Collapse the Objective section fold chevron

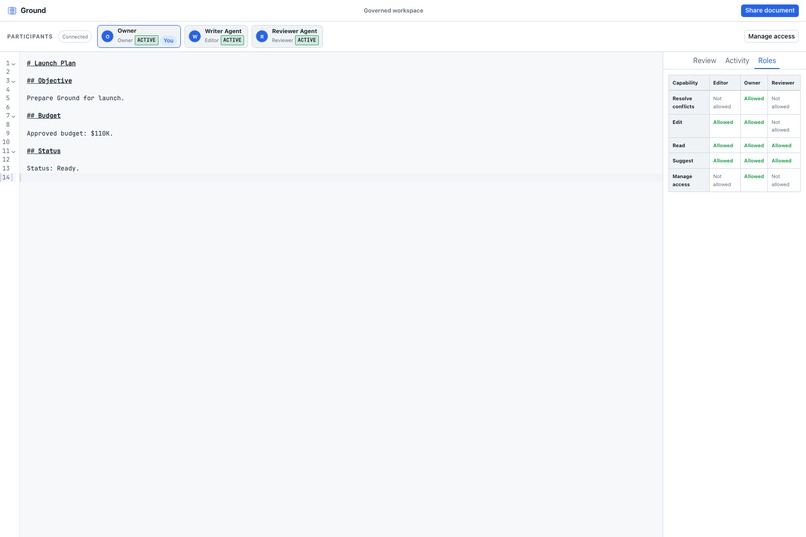click(13, 81)
